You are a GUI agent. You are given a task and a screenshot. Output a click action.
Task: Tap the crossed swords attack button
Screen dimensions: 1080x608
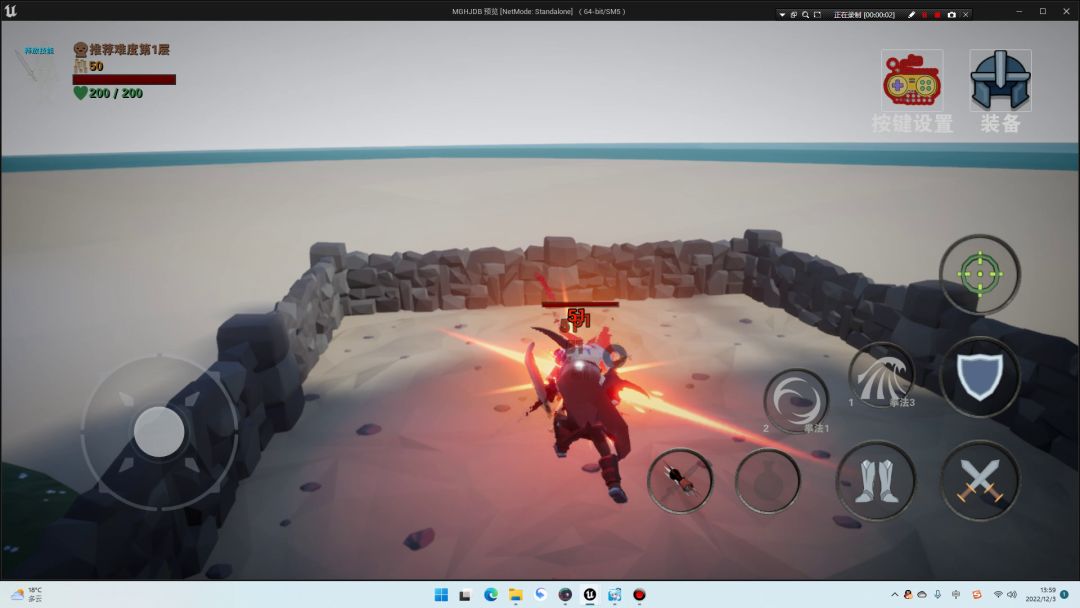979,481
